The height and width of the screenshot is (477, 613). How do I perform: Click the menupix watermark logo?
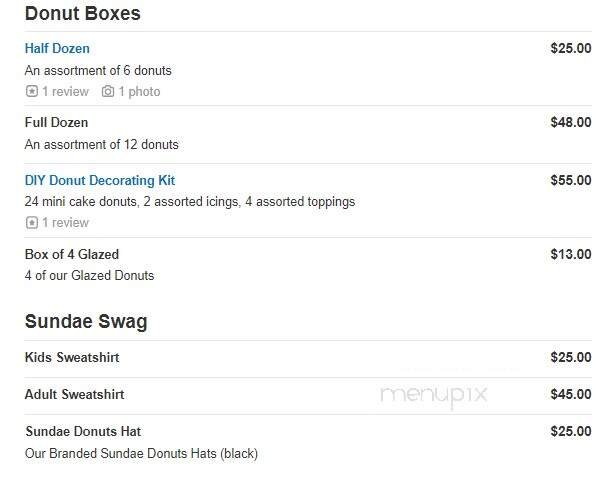tap(434, 395)
